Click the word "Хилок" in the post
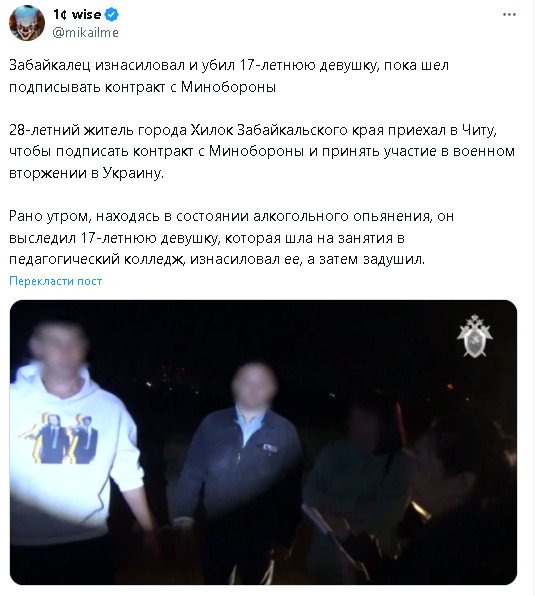 click(x=211, y=130)
